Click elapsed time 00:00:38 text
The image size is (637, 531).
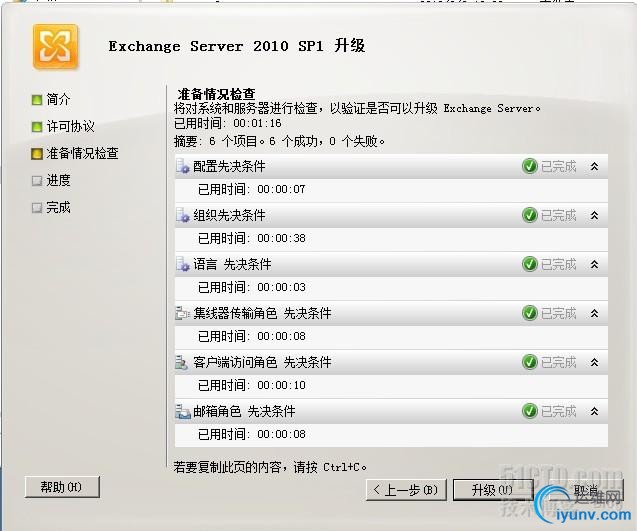pos(281,238)
